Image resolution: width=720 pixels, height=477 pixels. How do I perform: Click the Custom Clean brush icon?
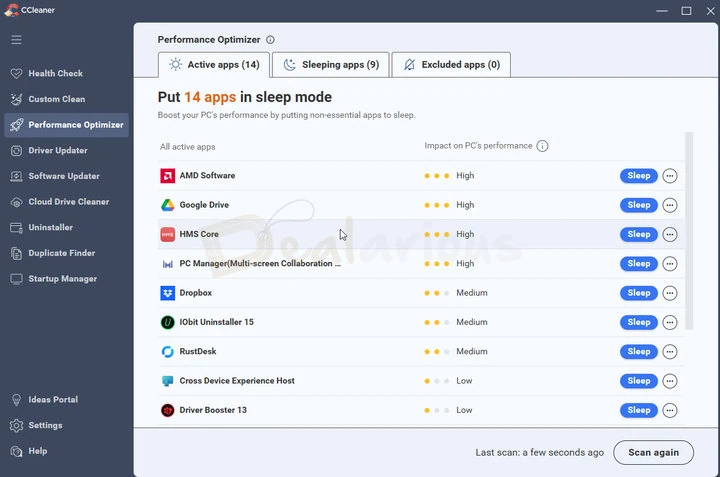point(16,99)
